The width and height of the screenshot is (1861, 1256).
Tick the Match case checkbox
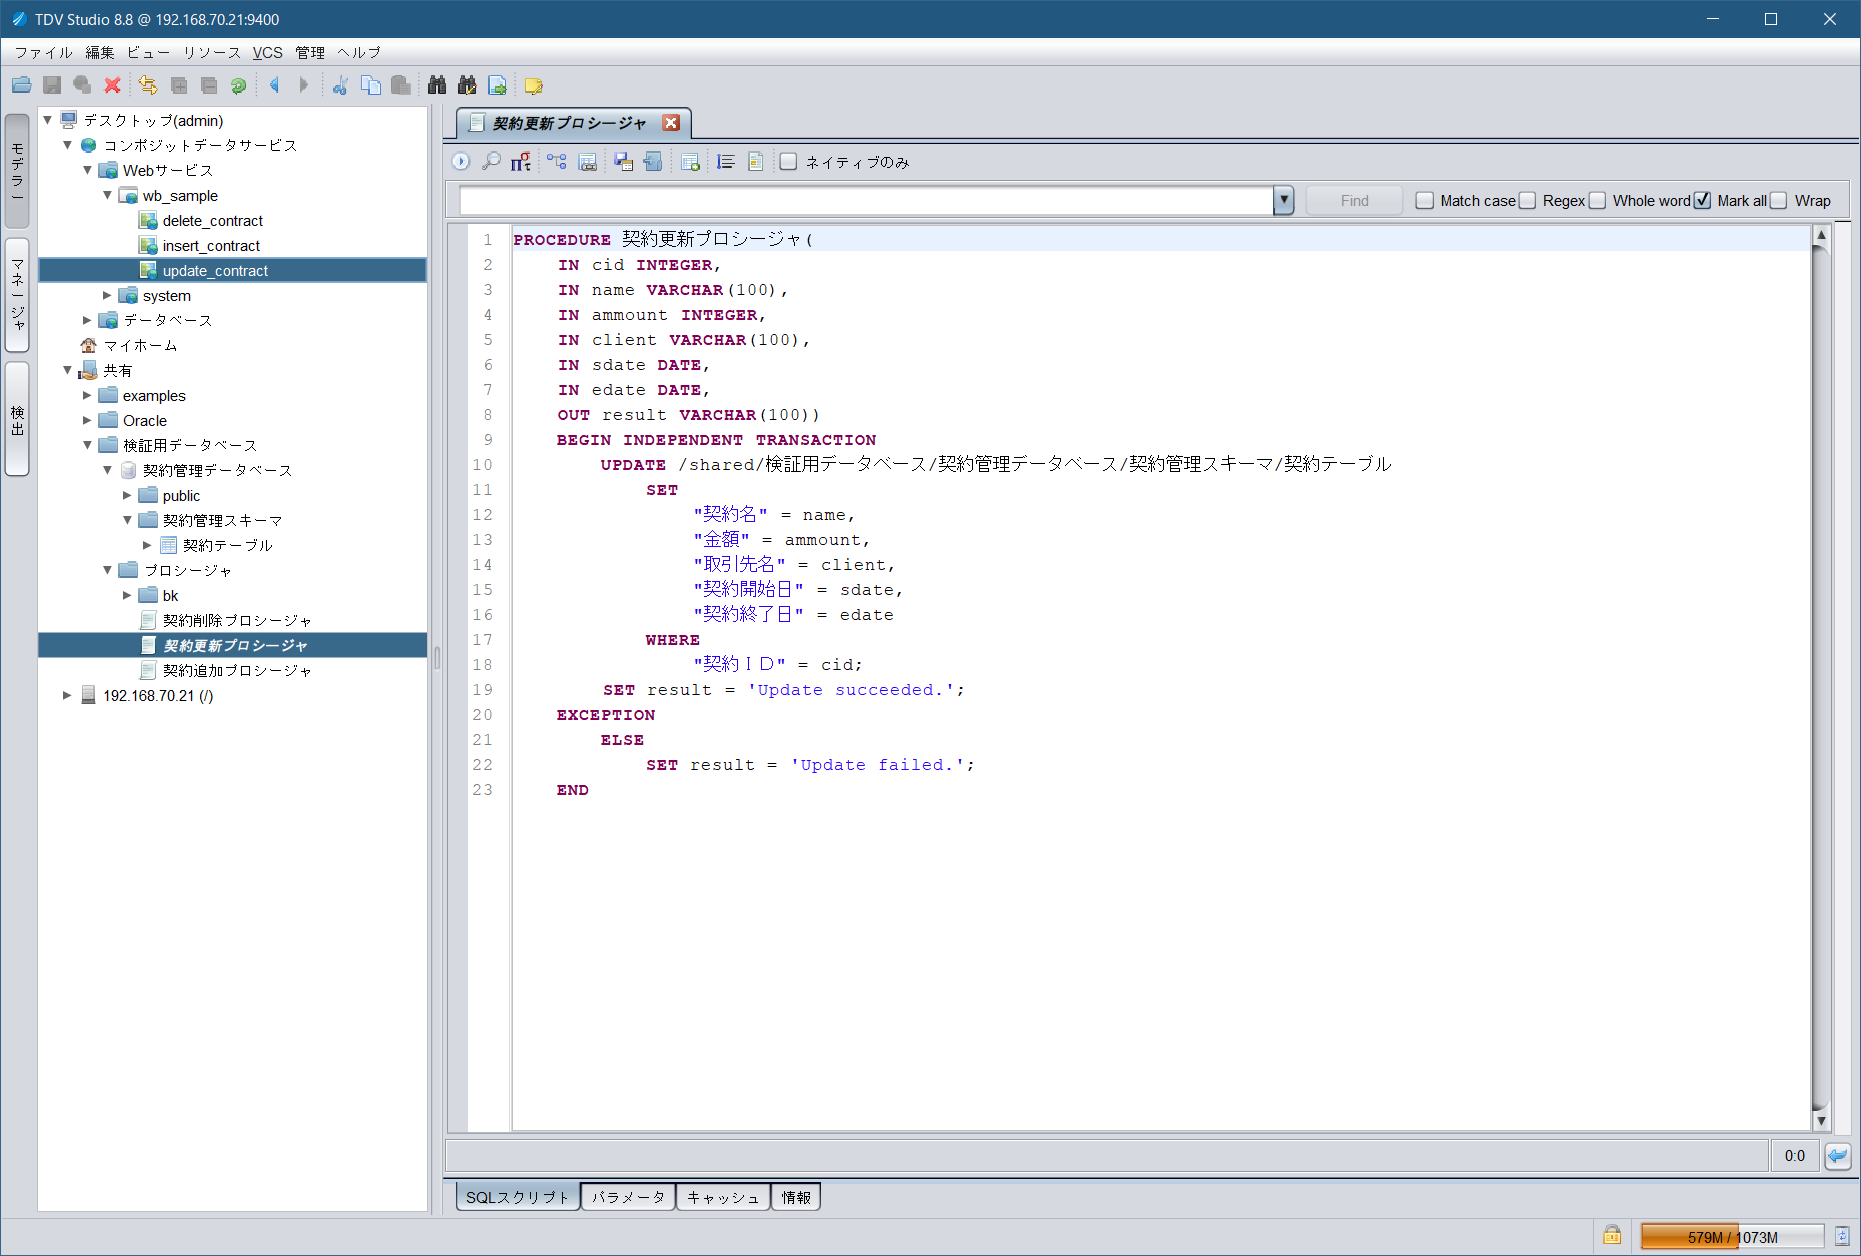(1425, 201)
